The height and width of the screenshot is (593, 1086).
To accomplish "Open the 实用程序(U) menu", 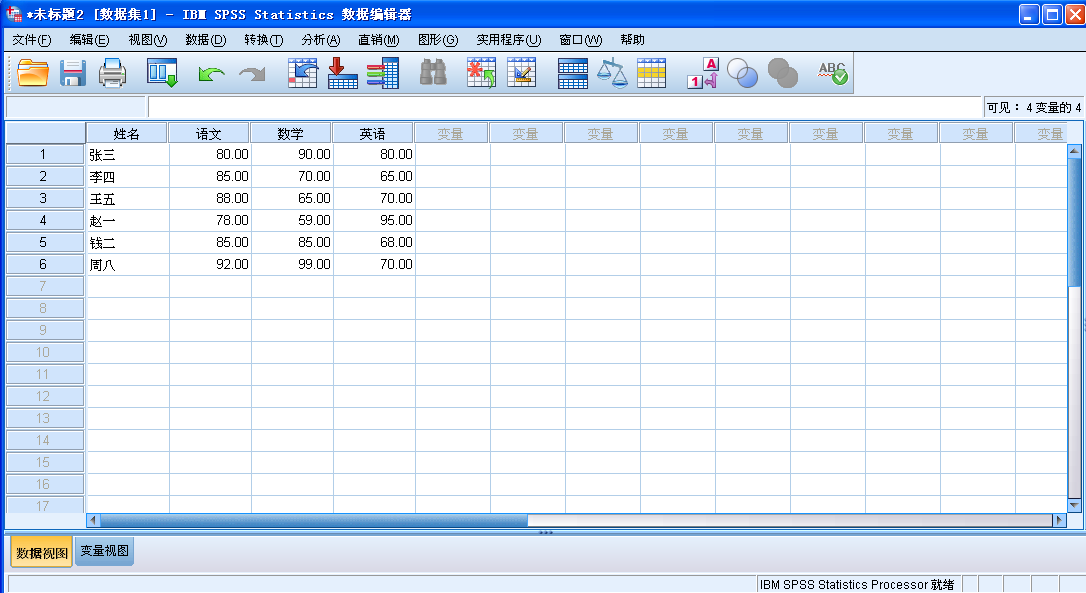I will point(508,40).
